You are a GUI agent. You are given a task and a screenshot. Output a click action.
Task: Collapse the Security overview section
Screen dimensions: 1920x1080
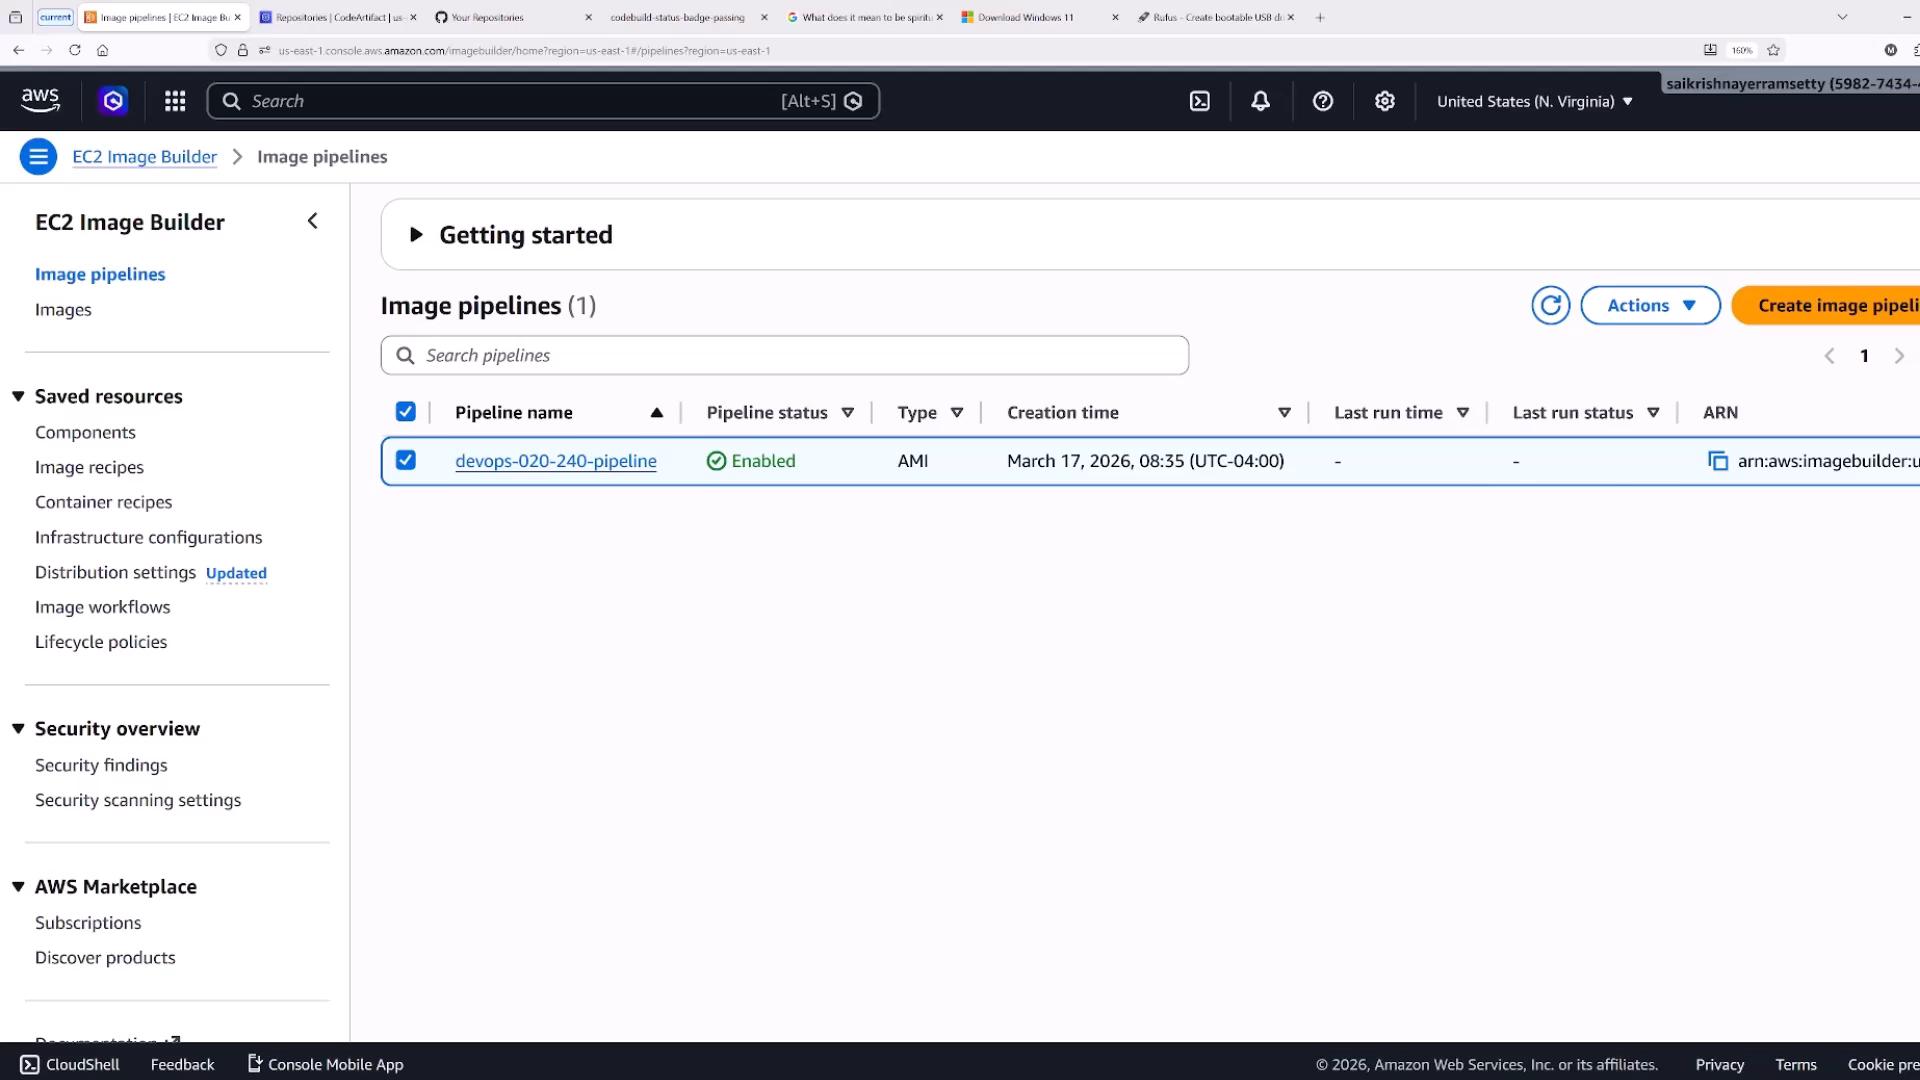click(x=18, y=729)
